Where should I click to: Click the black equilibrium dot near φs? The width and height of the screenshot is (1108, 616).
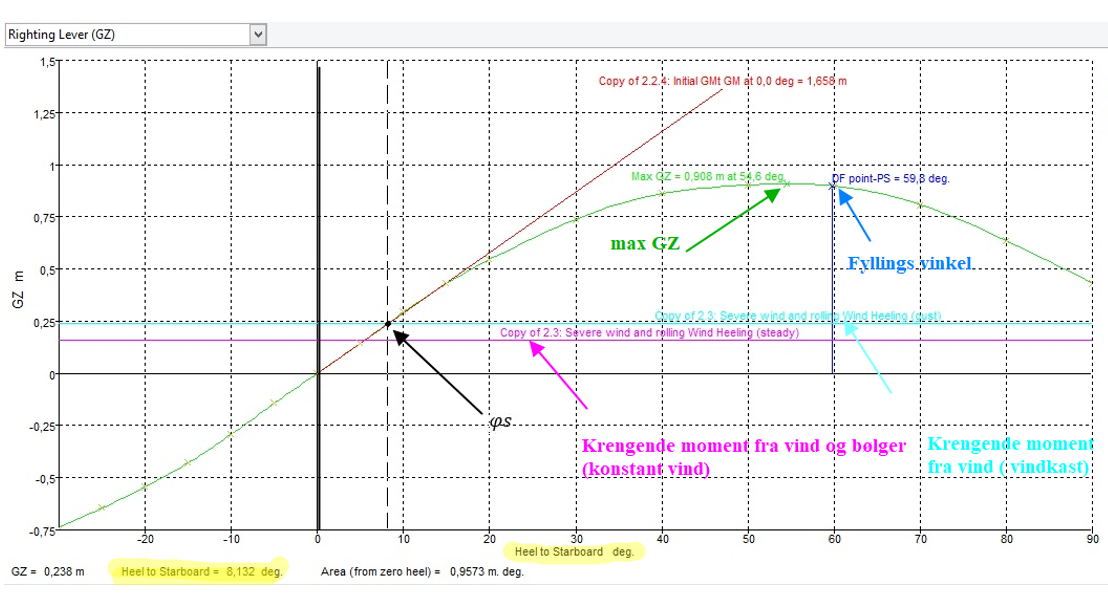click(388, 324)
